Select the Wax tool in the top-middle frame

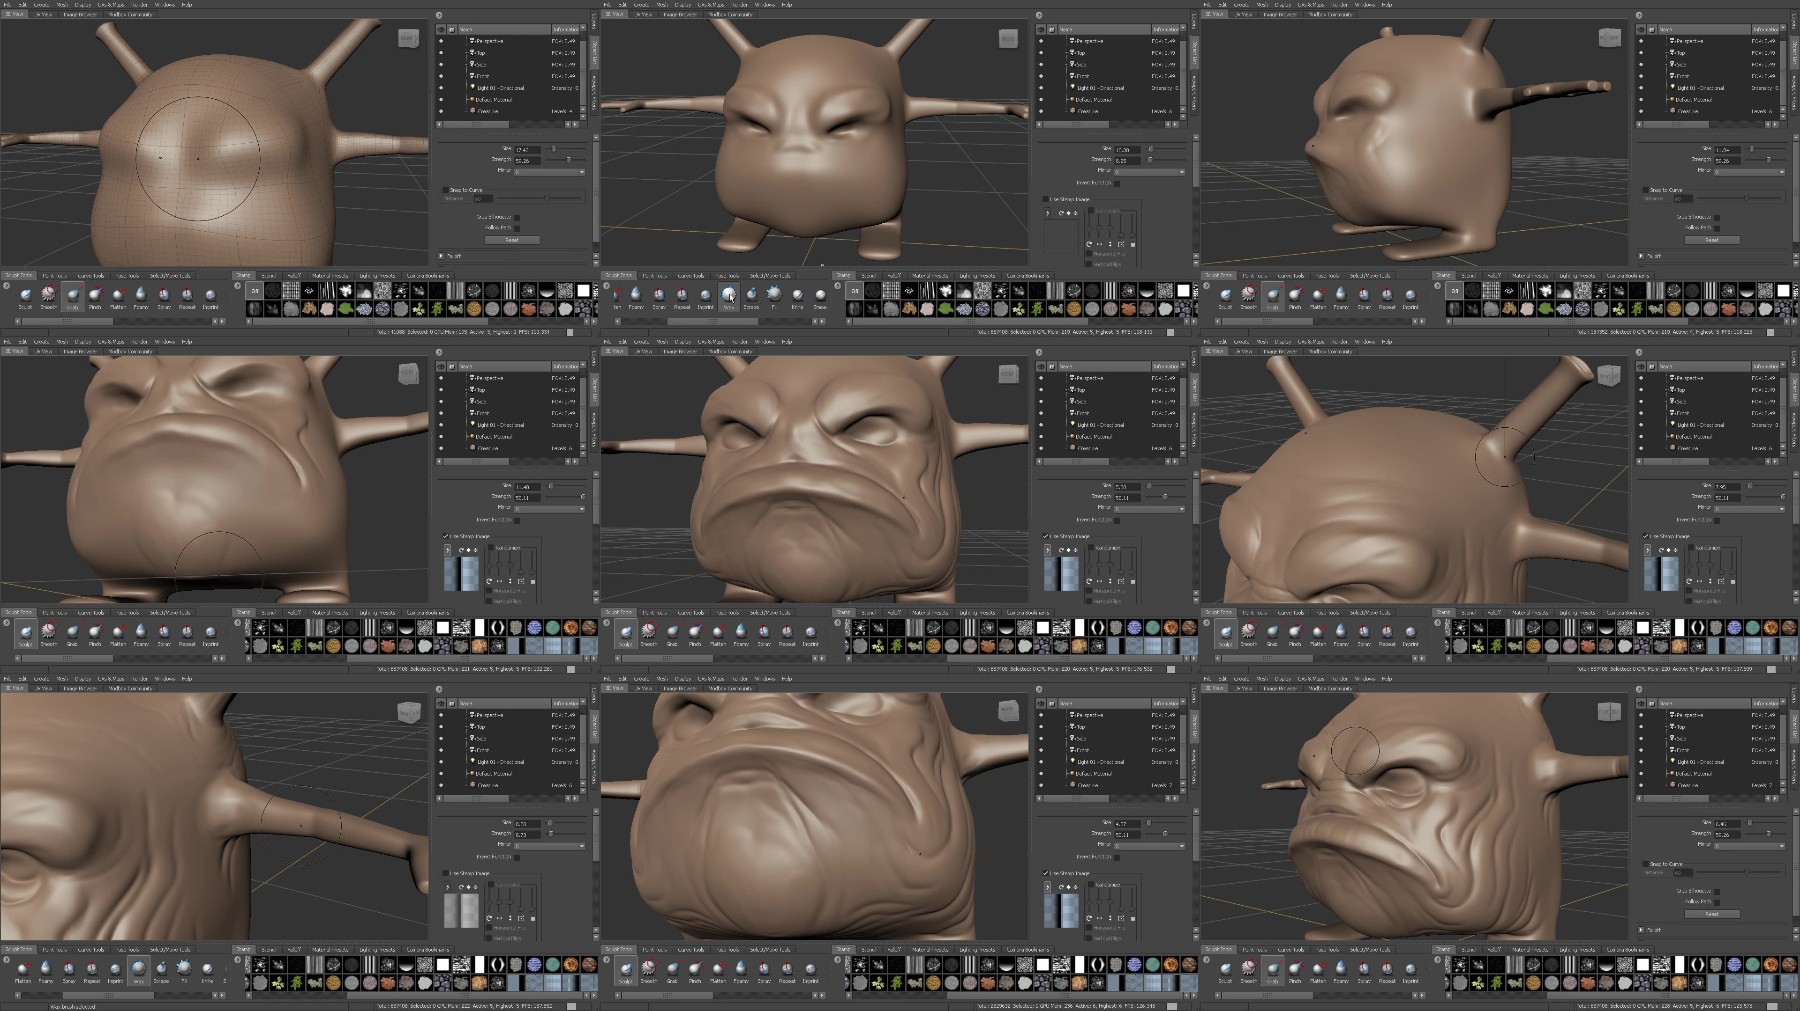coord(729,297)
